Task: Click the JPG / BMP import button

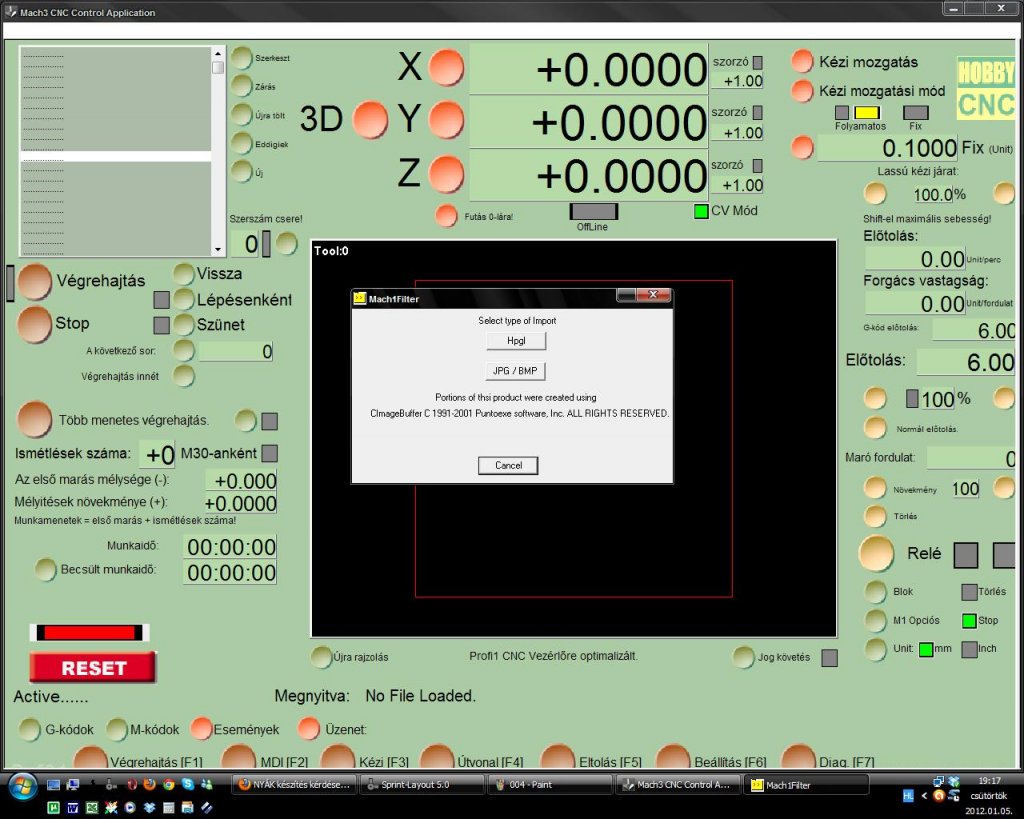Action: coord(515,371)
